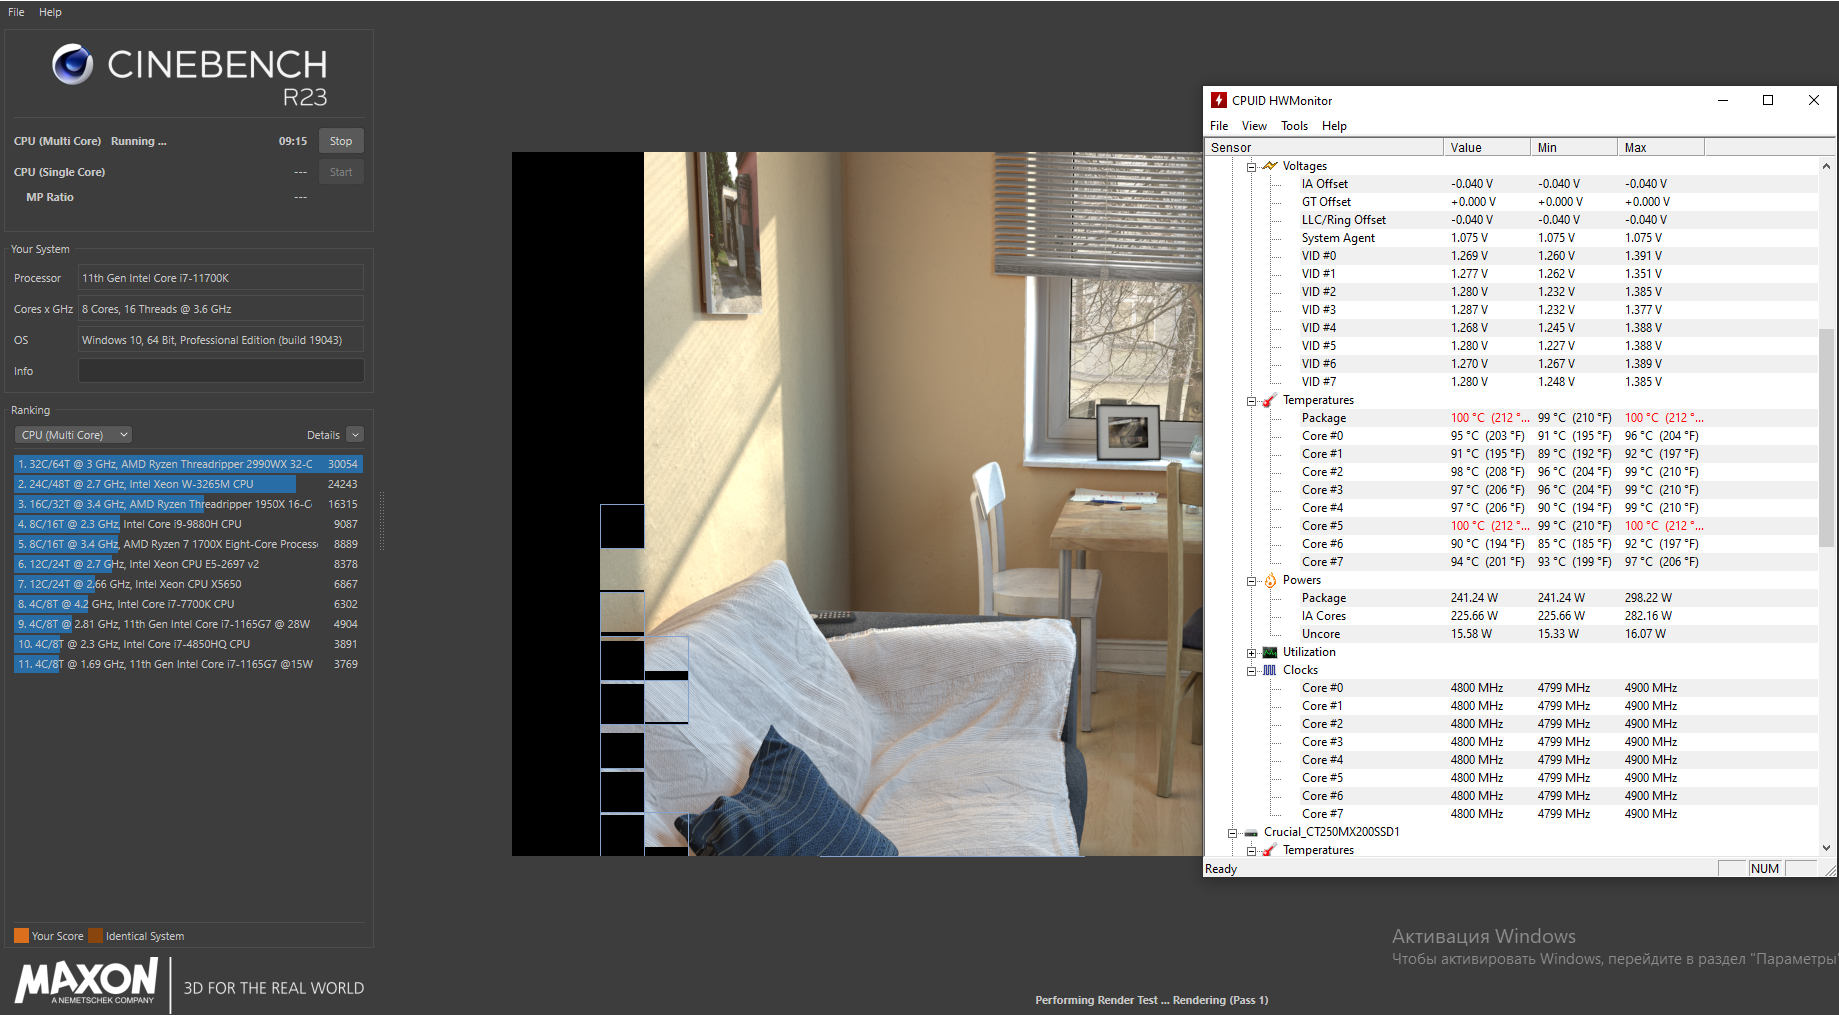This screenshot has width=1839, height=1015.
Task: Open the CPU (Multi Core) ranking dropdown
Action: pyautogui.click(x=74, y=435)
